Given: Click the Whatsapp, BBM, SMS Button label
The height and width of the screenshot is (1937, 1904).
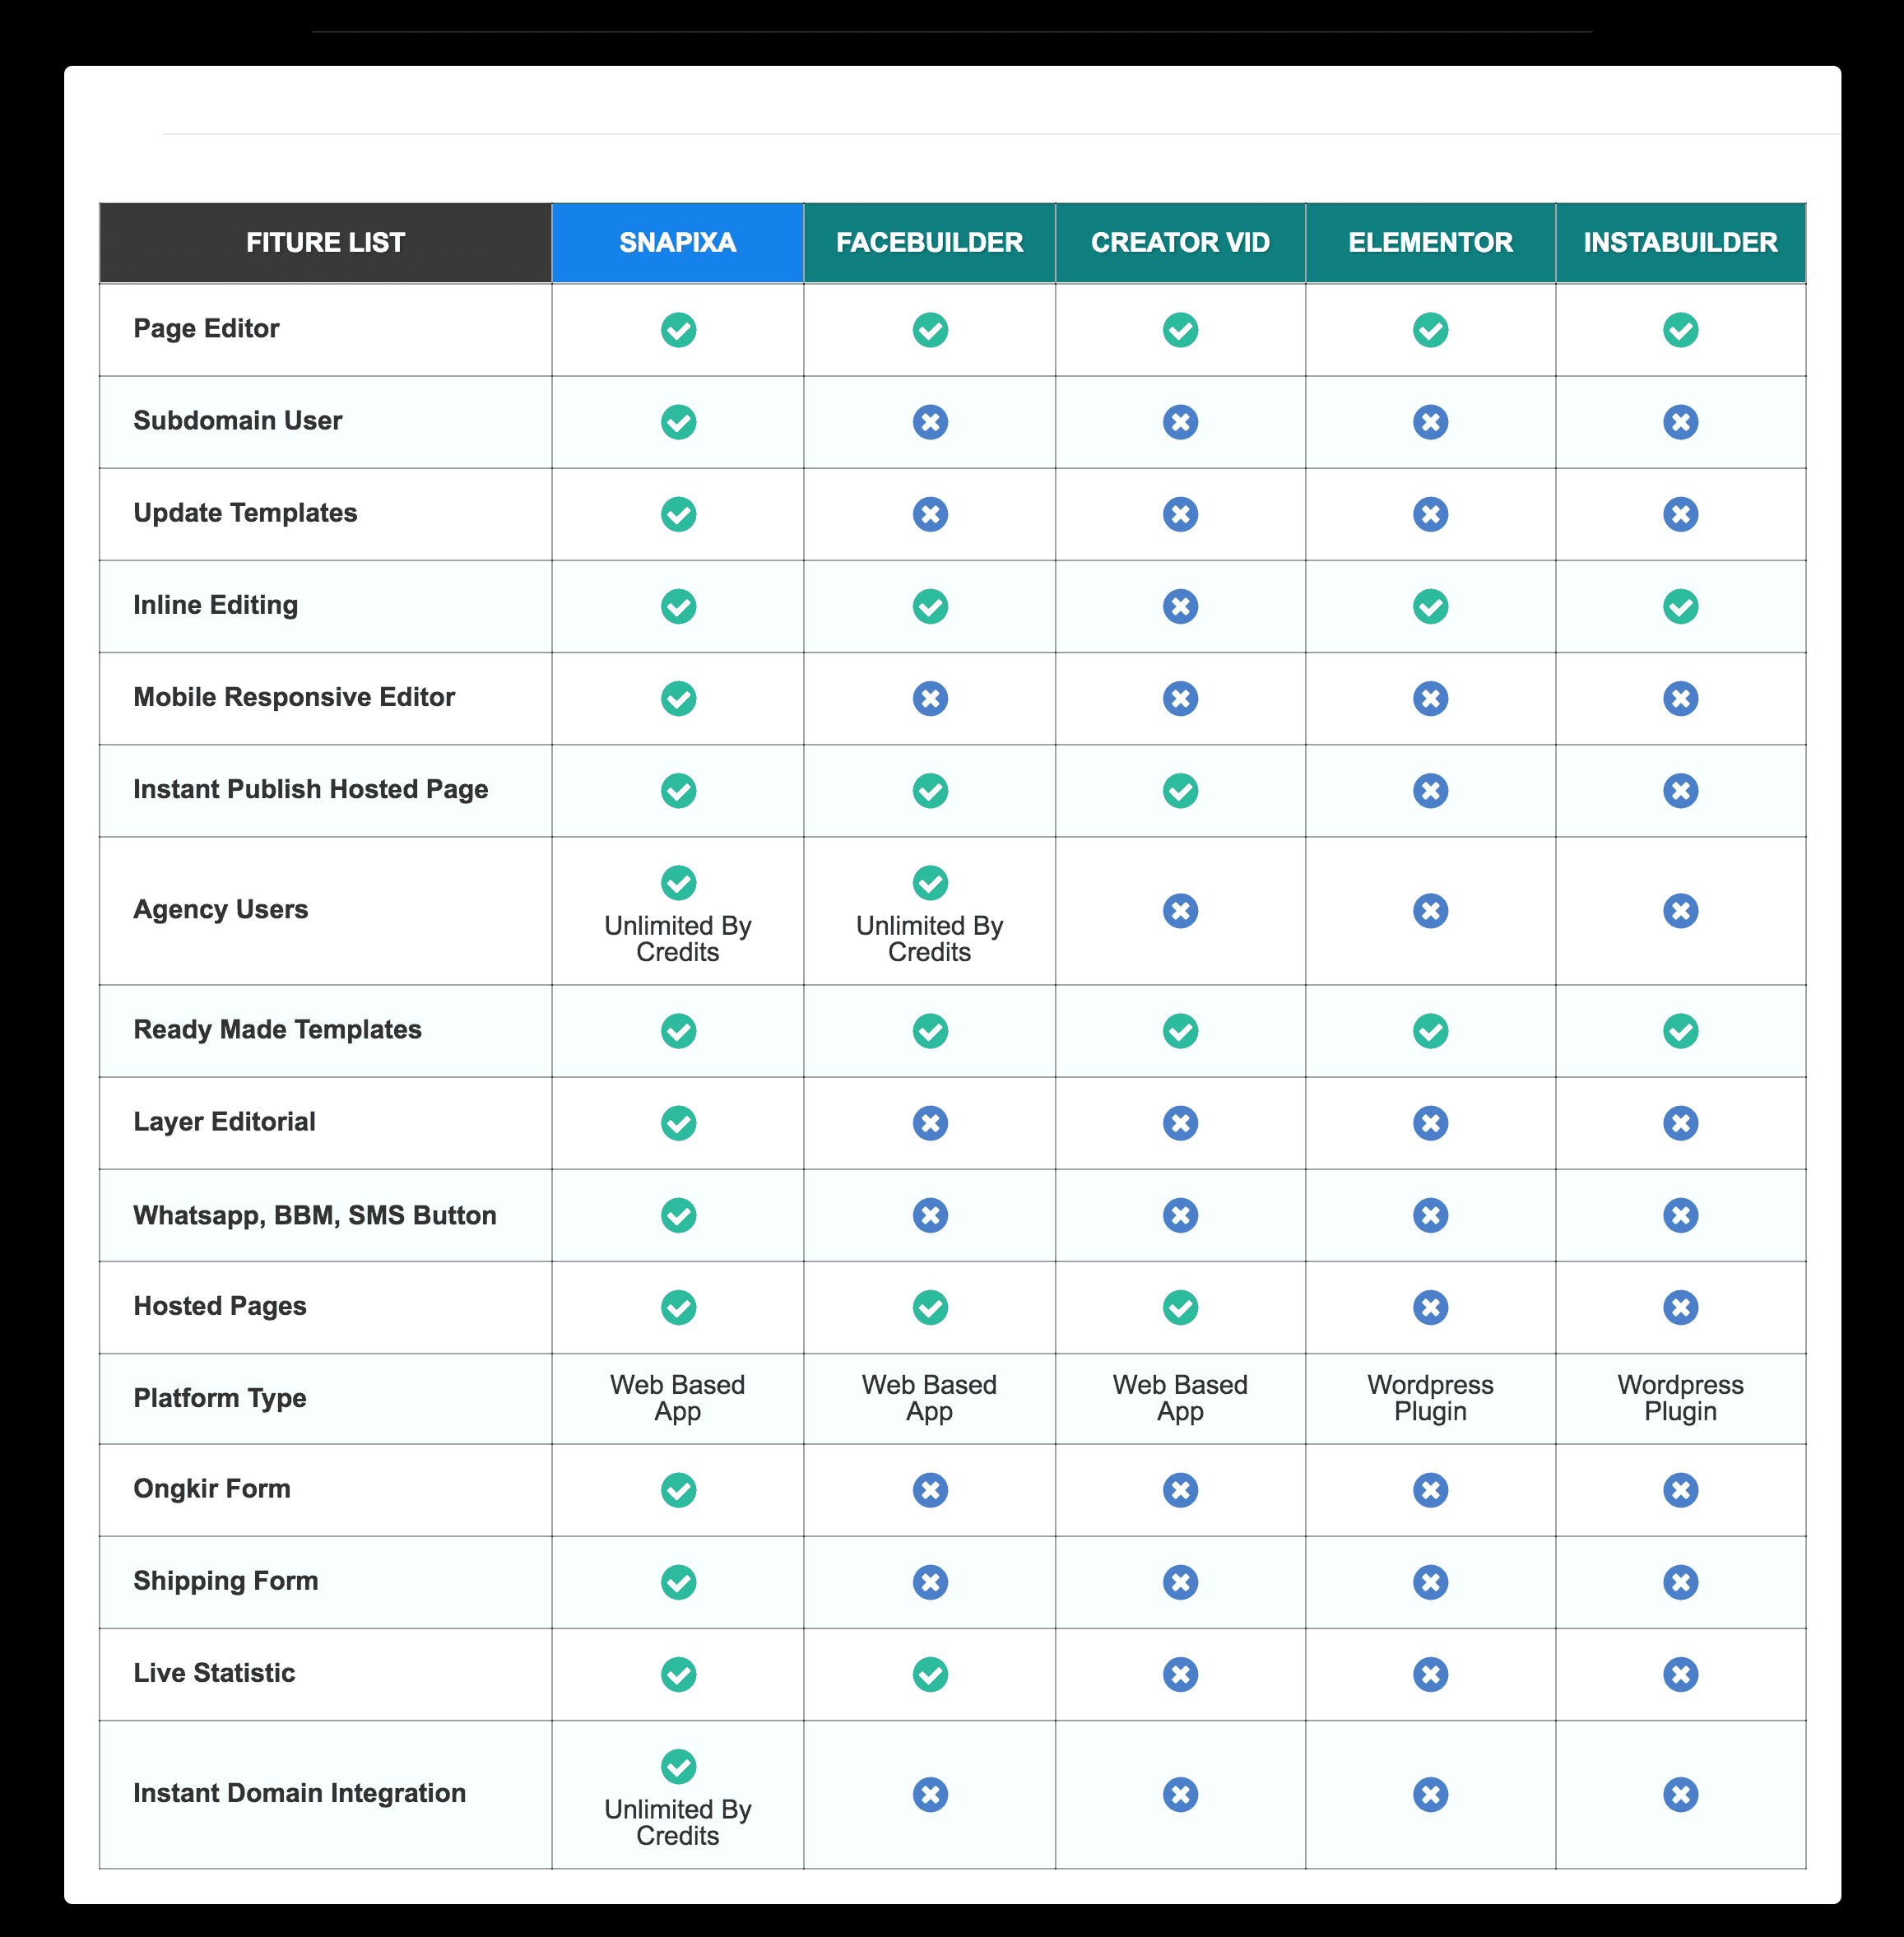Looking at the screenshot, I should coord(315,1215).
